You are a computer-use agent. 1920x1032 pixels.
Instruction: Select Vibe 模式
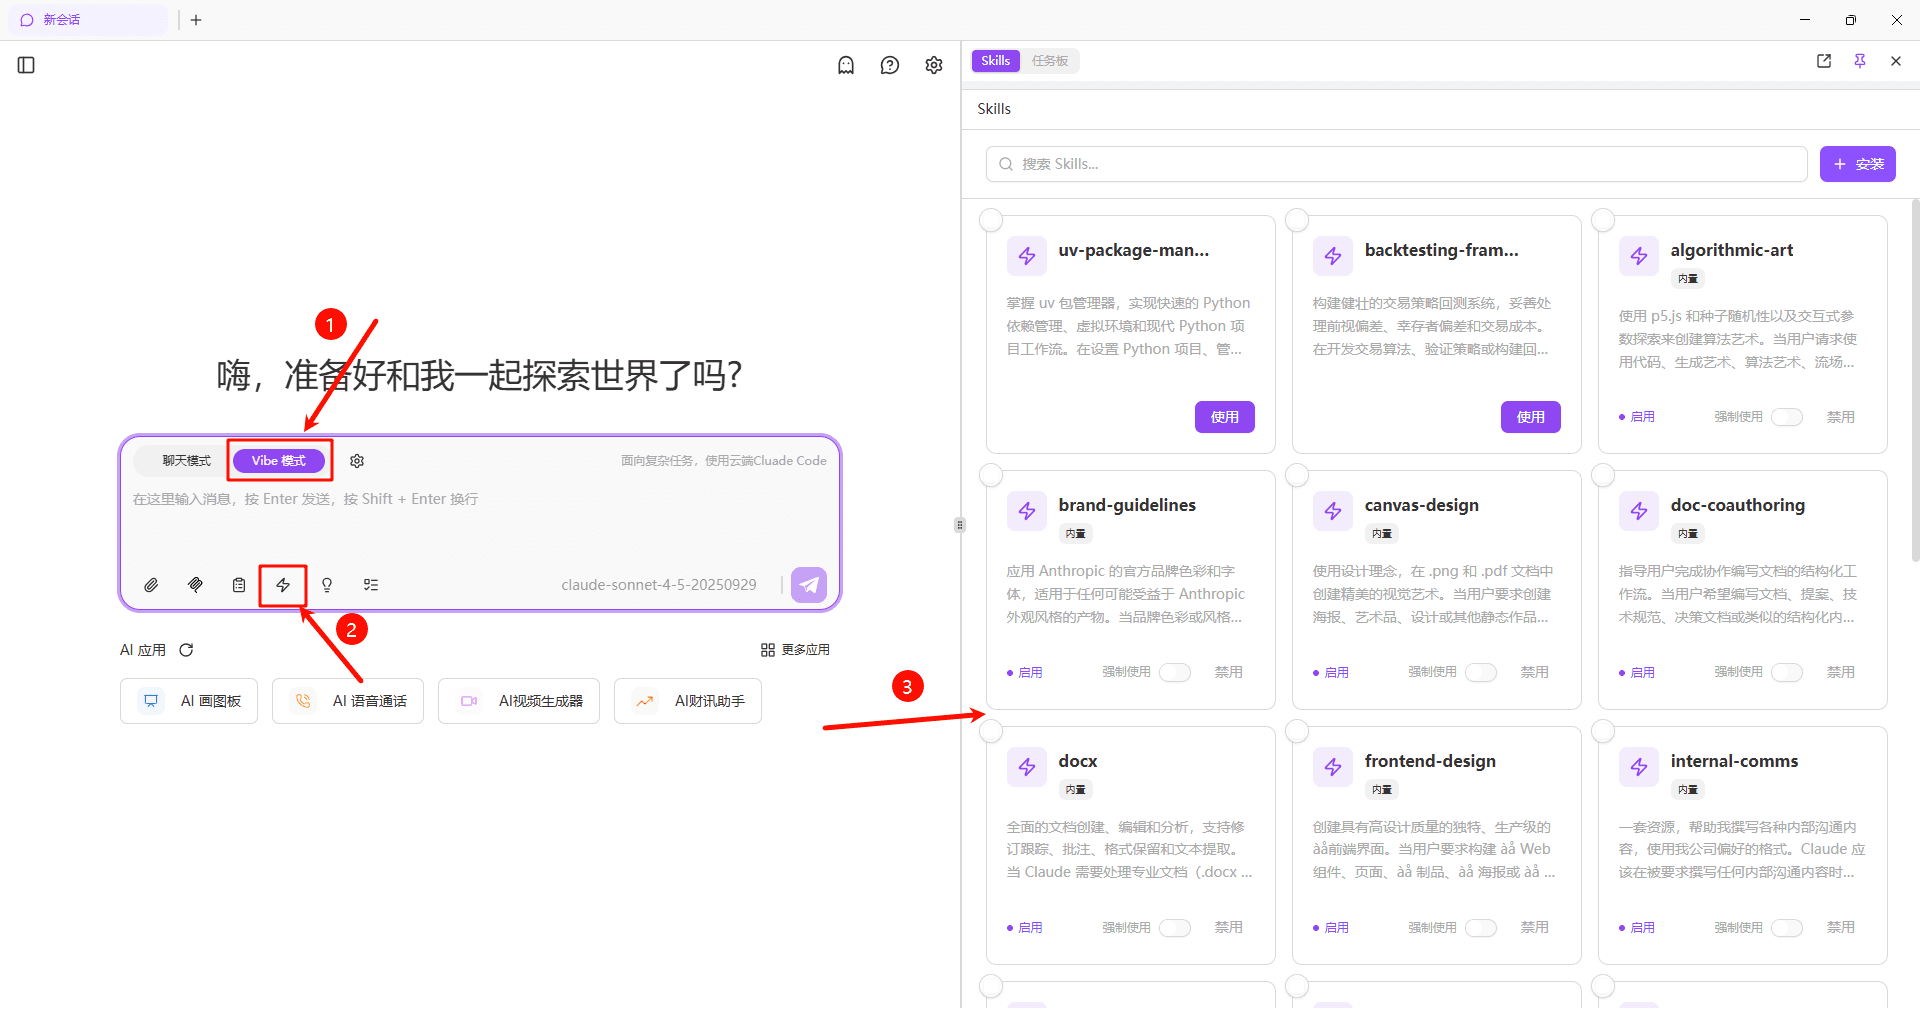click(x=279, y=461)
